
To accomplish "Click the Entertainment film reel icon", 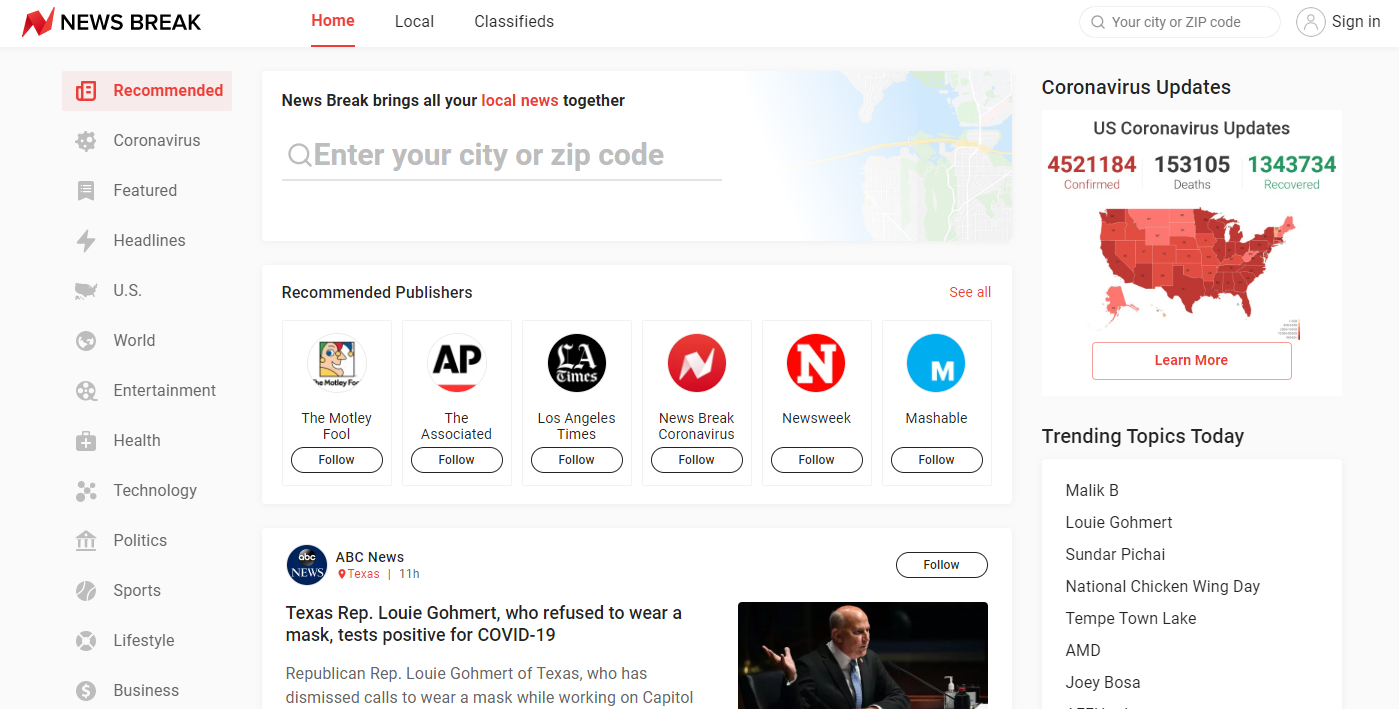I will point(86,391).
